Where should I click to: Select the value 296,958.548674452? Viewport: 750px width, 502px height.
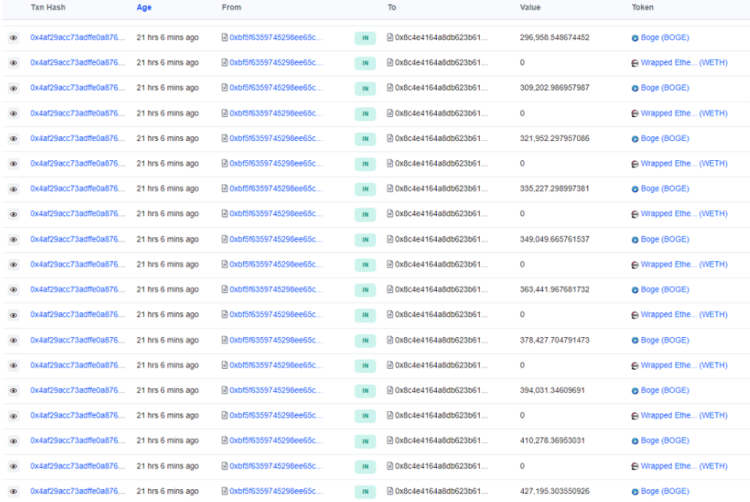554,37
